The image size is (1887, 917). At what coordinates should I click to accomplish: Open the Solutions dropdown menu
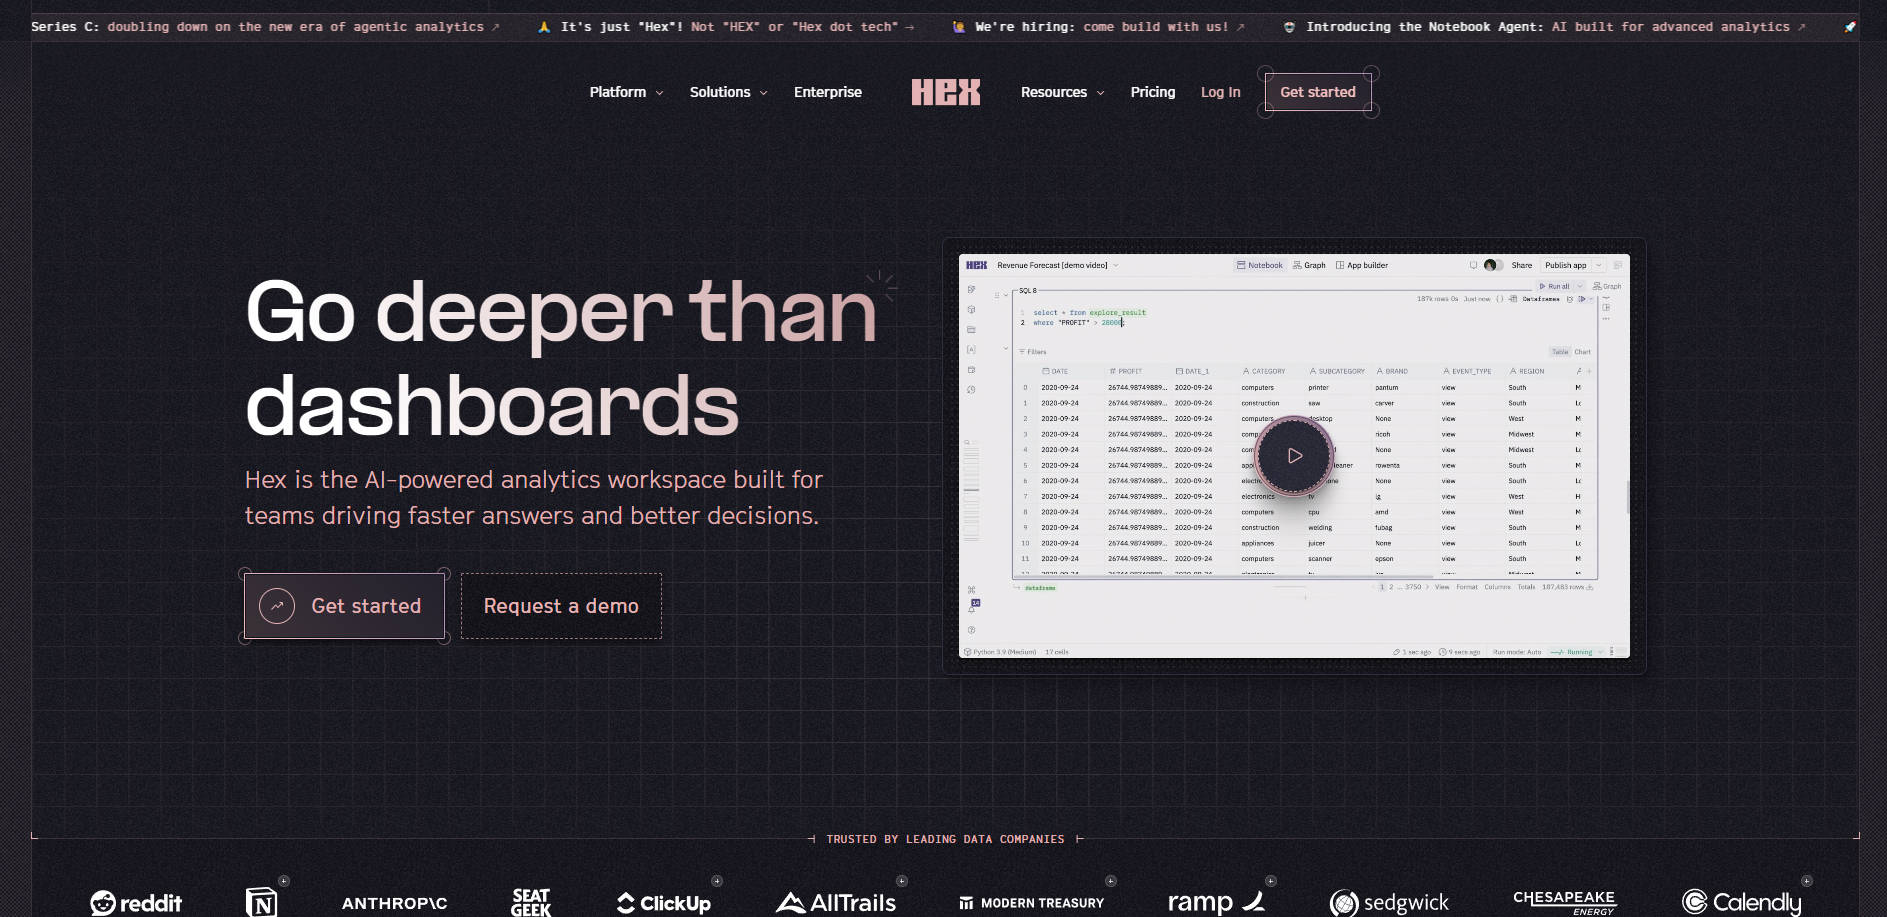(x=728, y=92)
